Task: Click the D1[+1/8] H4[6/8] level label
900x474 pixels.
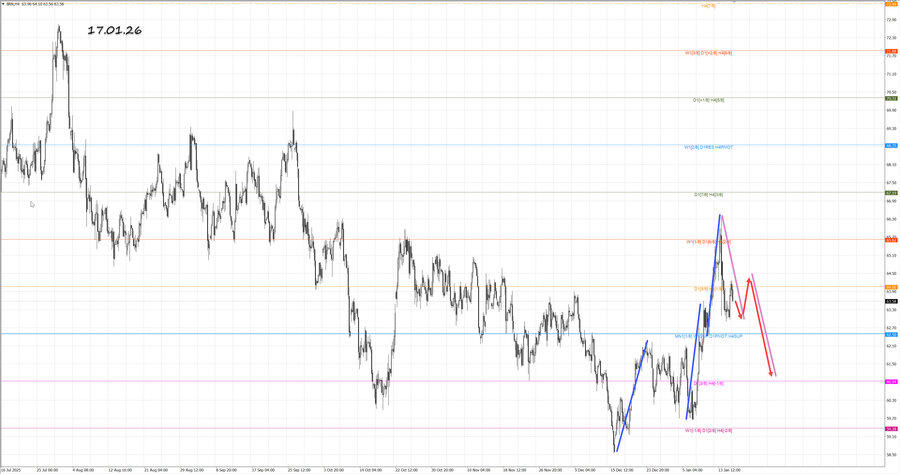Action: [708, 100]
